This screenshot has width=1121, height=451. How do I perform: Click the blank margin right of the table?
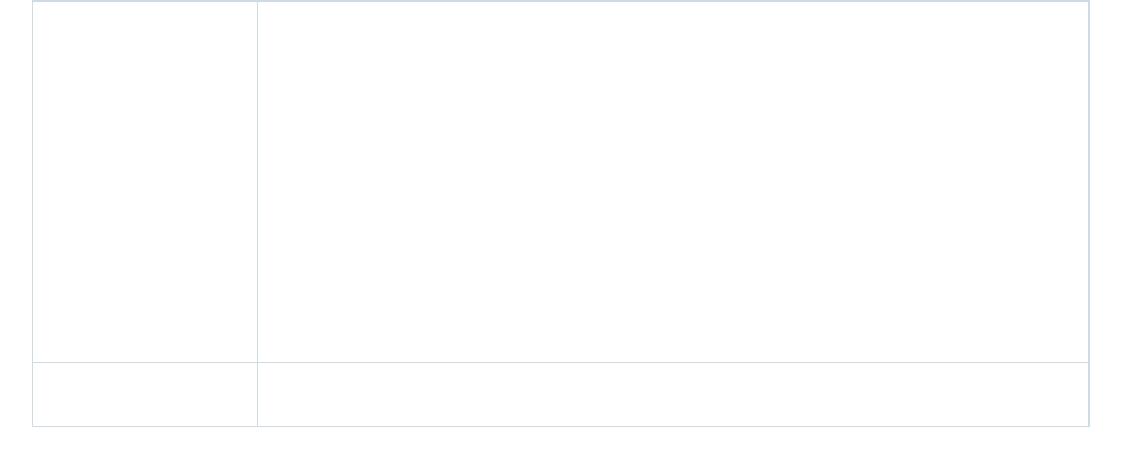(1105, 214)
